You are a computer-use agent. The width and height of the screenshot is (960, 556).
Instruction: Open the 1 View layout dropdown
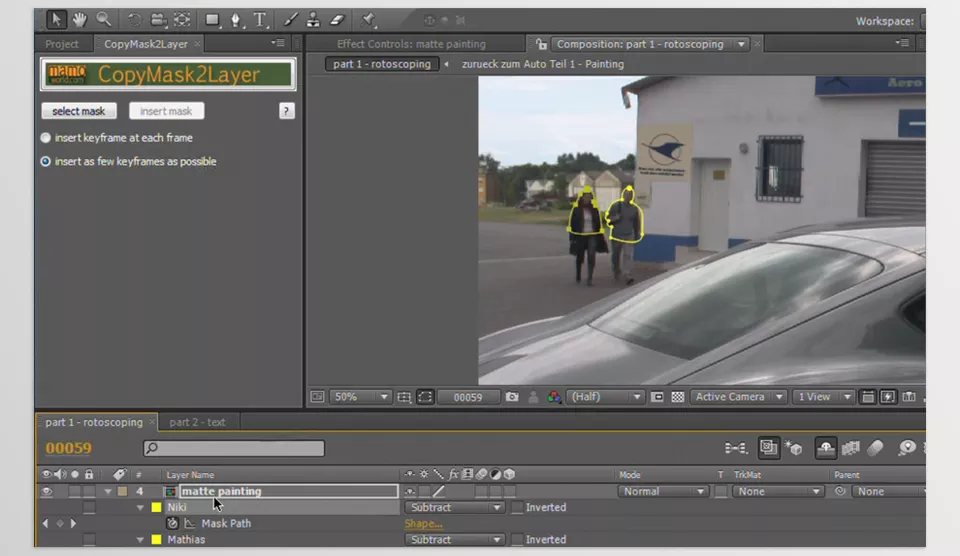coord(823,397)
